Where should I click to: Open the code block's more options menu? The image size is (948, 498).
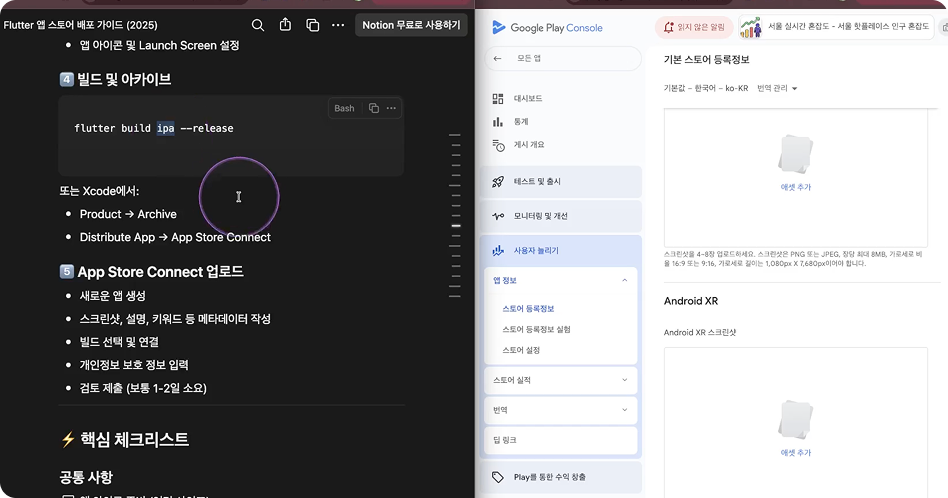point(391,108)
